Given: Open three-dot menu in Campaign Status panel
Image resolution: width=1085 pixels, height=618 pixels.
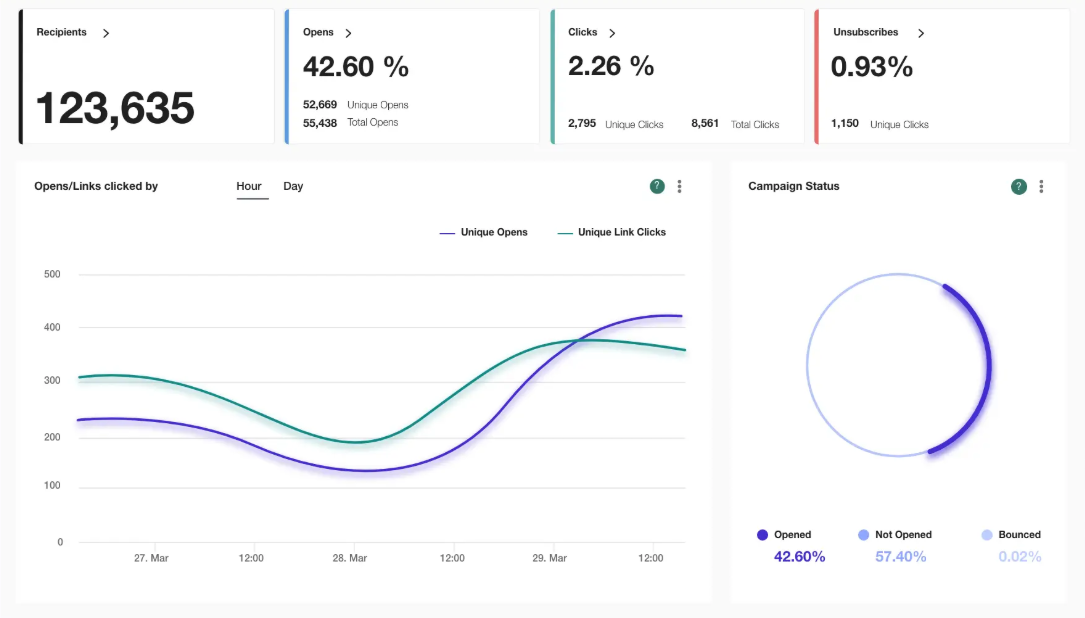Looking at the screenshot, I should coord(1041,186).
